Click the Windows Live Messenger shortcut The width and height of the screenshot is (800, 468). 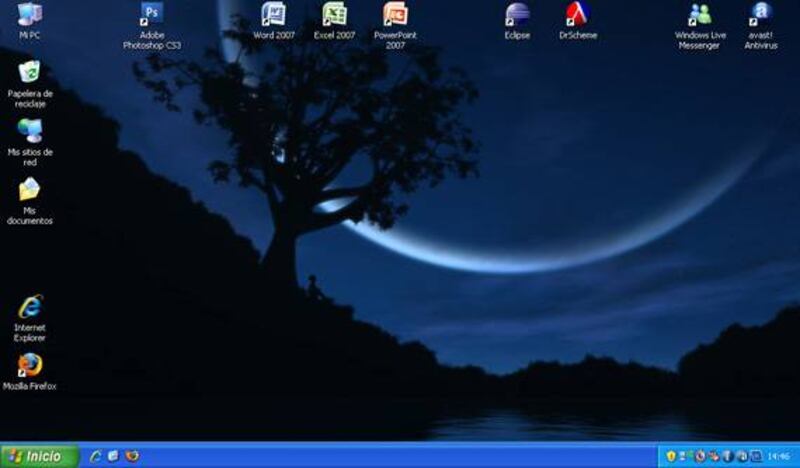pyautogui.click(x=699, y=15)
